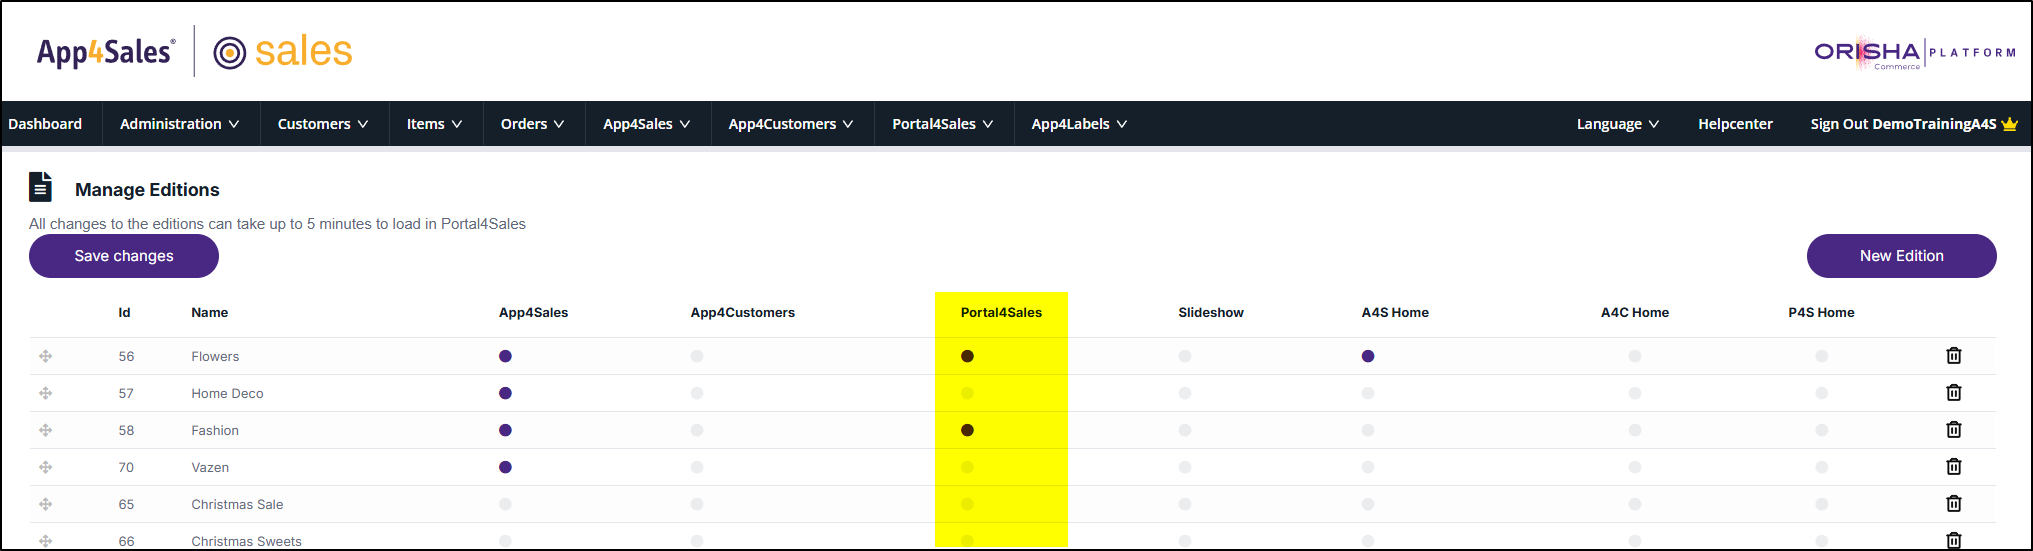Select the Flowers edition name
The image size is (2033, 551).
tap(215, 356)
